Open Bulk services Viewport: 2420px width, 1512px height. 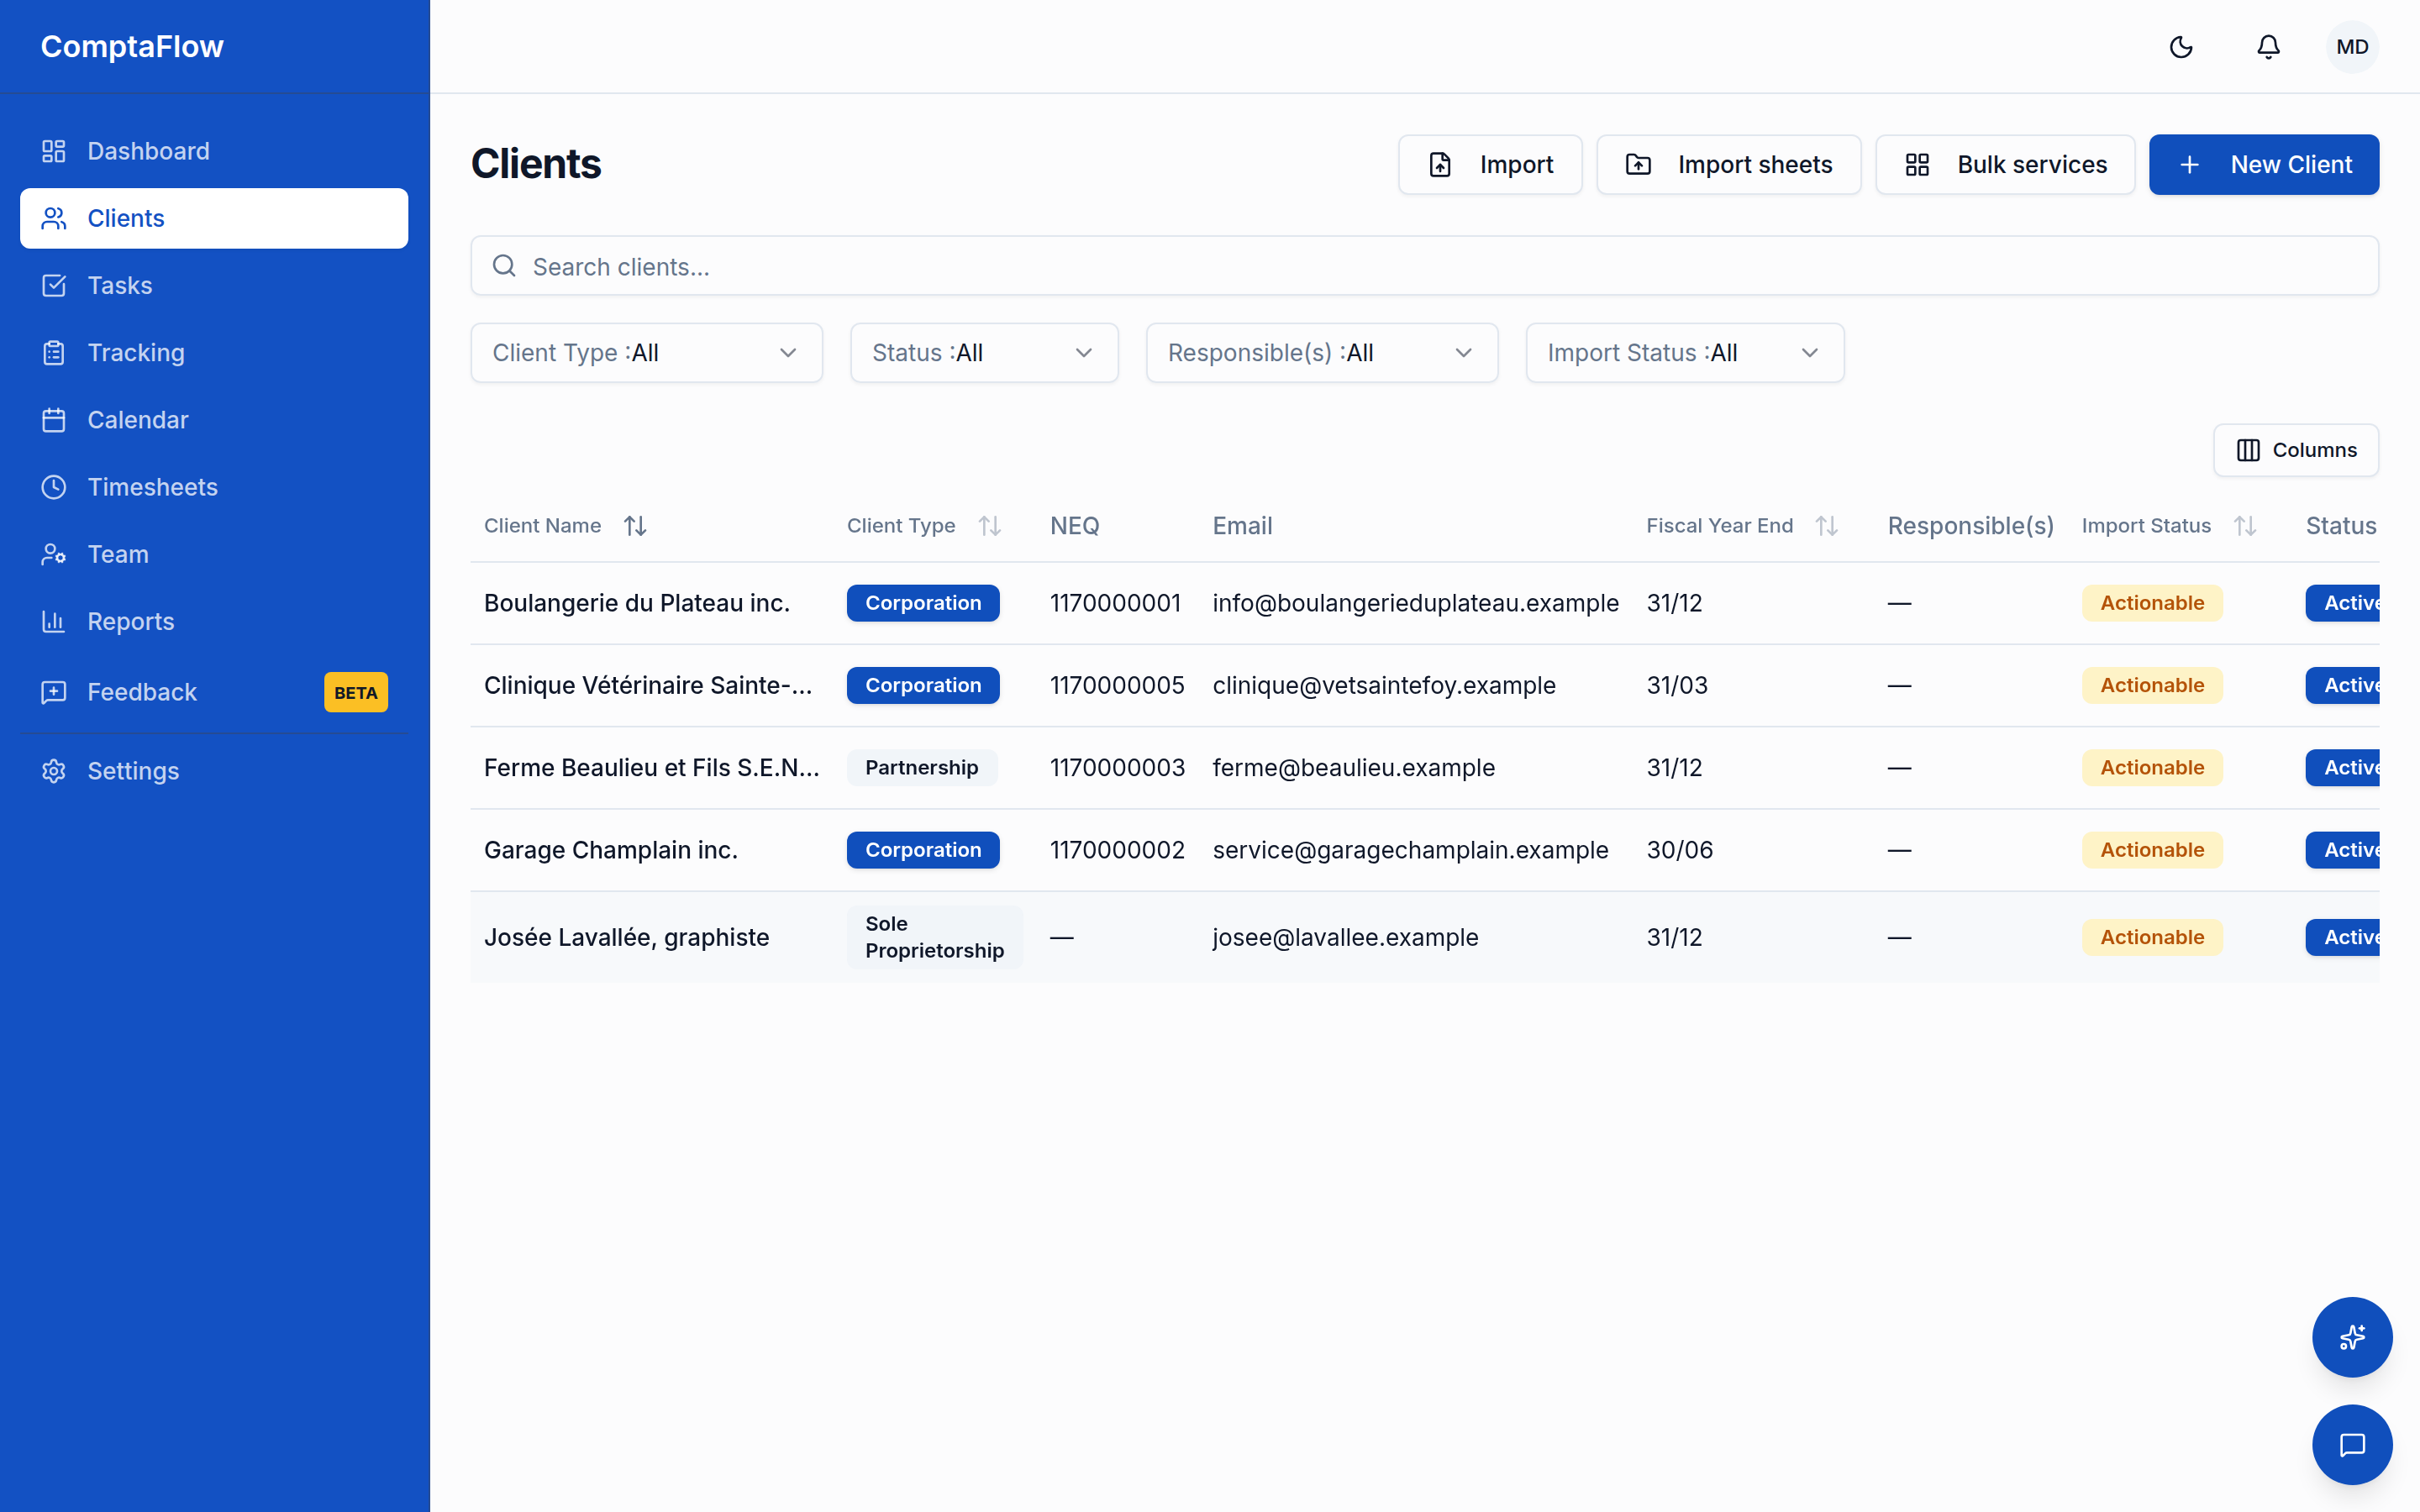click(x=2005, y=164)
